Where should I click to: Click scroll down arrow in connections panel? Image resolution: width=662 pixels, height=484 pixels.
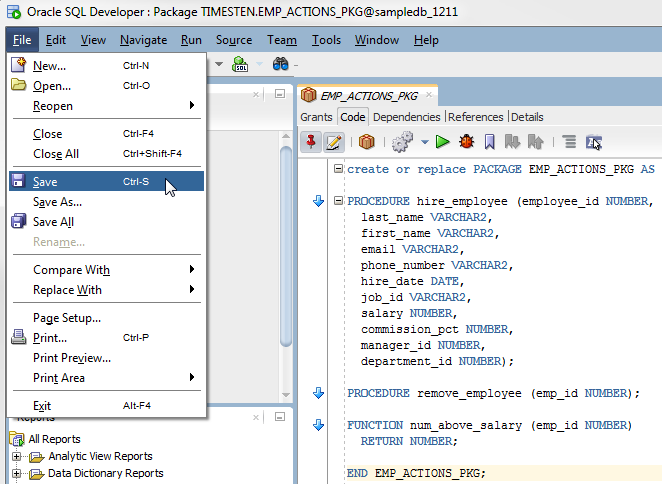[286, 395]
